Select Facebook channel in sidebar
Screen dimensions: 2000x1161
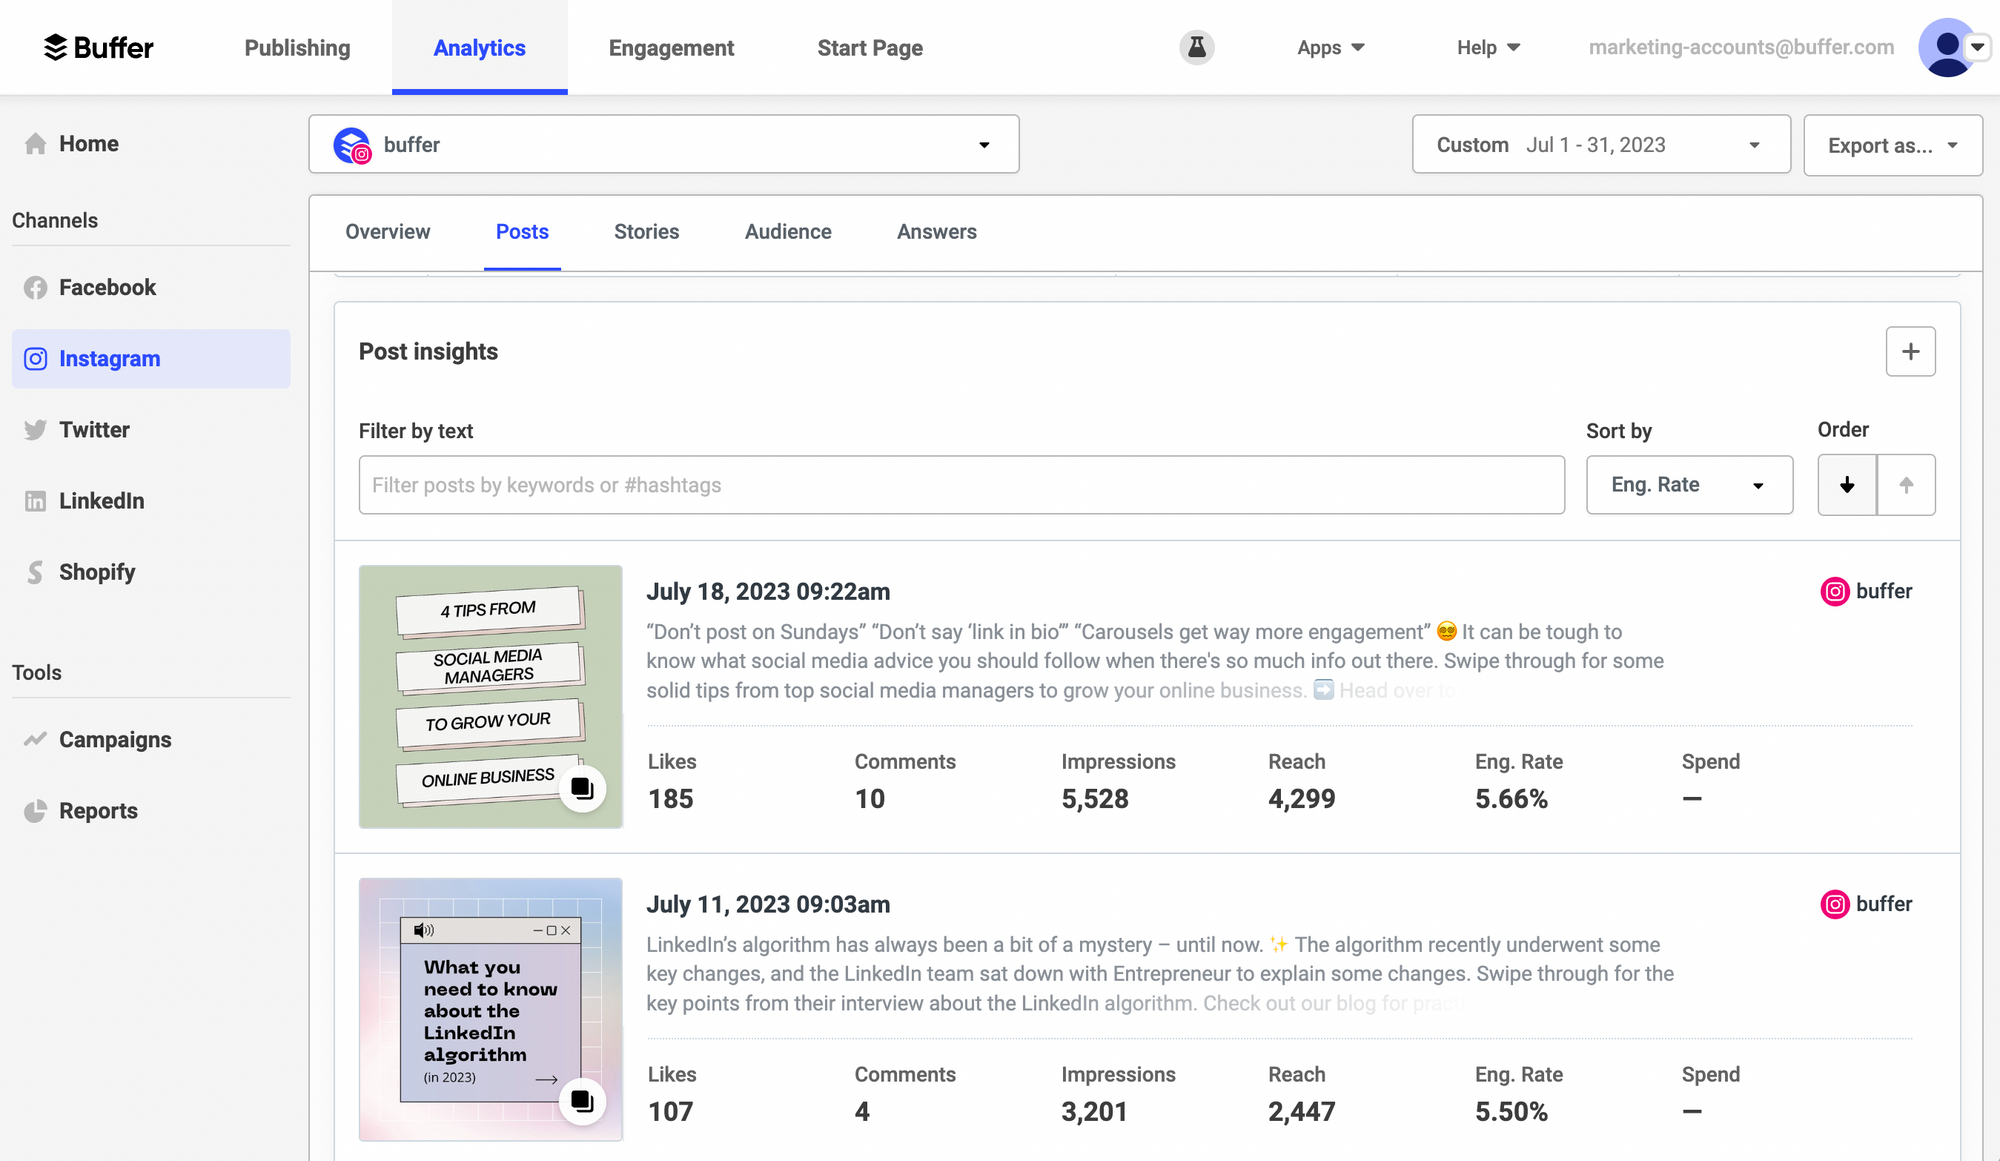(x=107, y=288)
